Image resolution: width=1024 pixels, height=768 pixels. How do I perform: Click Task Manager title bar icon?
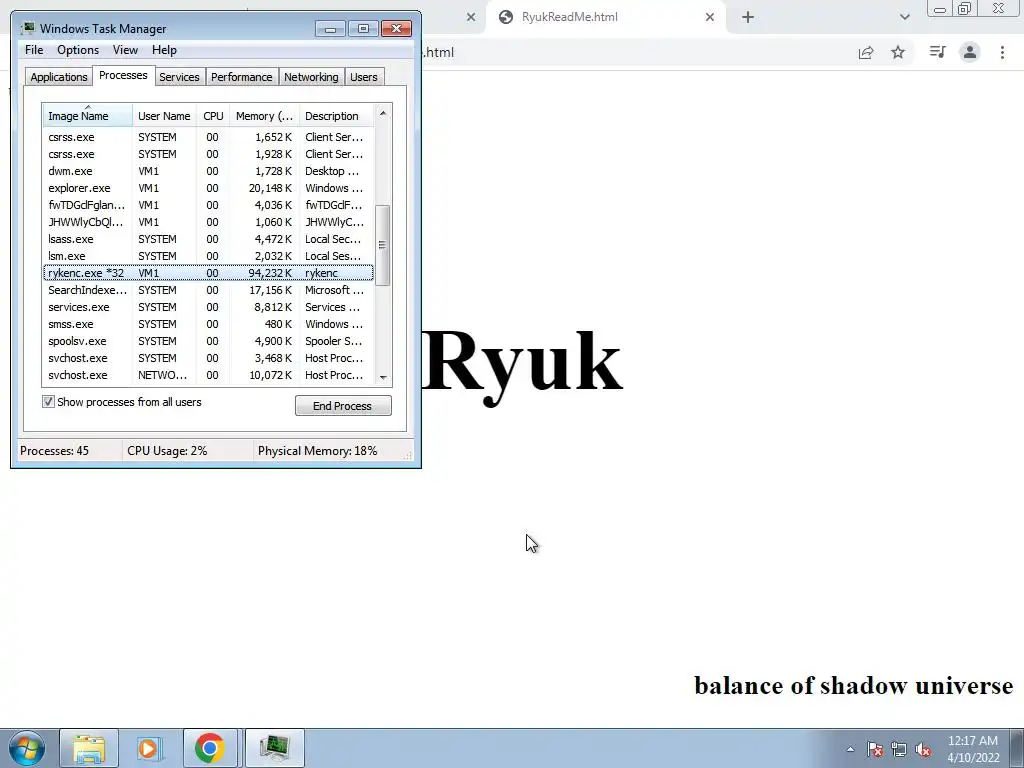point(28,28)
